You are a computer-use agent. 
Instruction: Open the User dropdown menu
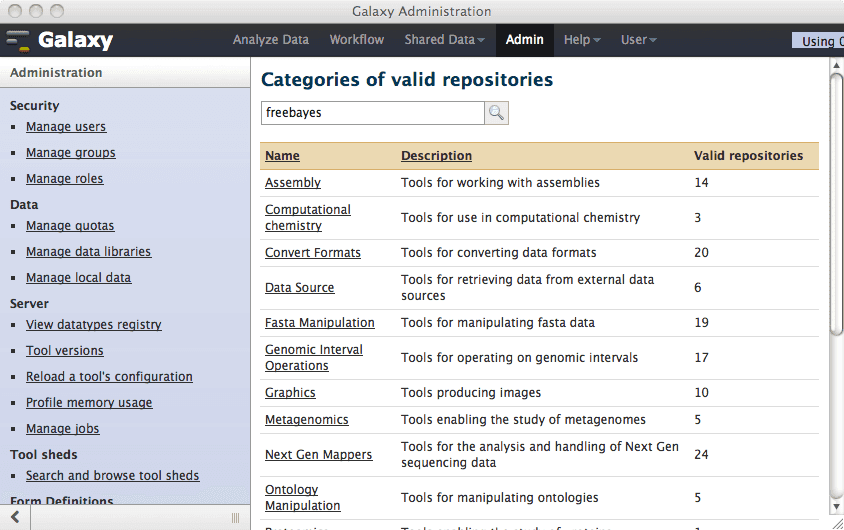(x=638, y=40)
